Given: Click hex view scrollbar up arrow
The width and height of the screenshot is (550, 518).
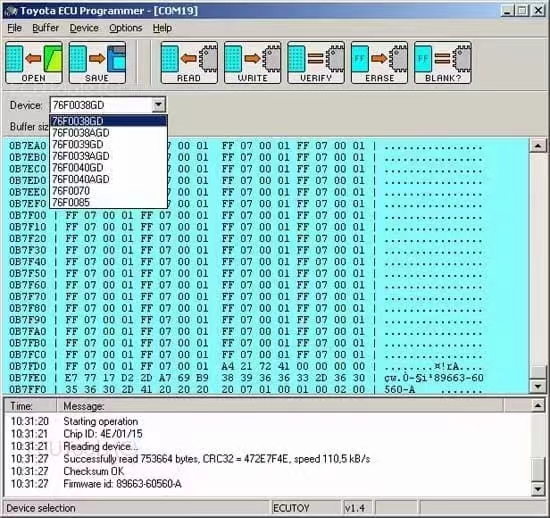Looking at the screenshot, I should [x=537, y=146].
